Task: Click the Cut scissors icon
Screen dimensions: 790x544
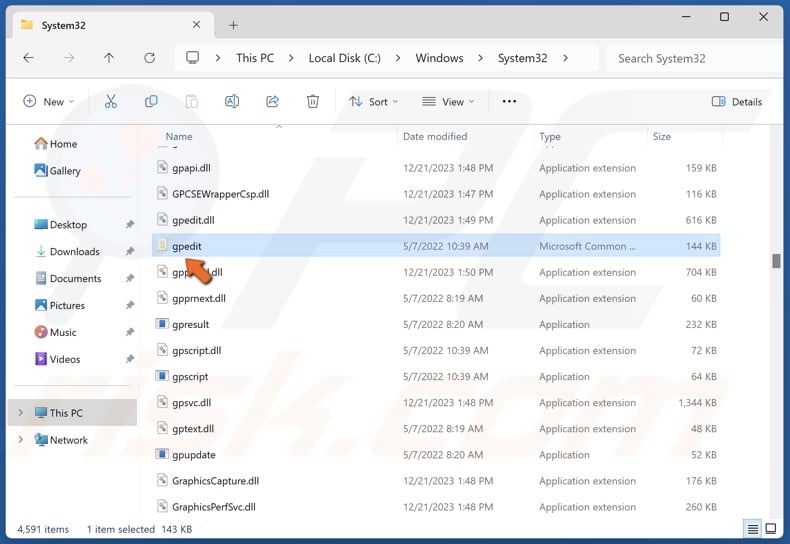Action: click(x=111, y=102)
